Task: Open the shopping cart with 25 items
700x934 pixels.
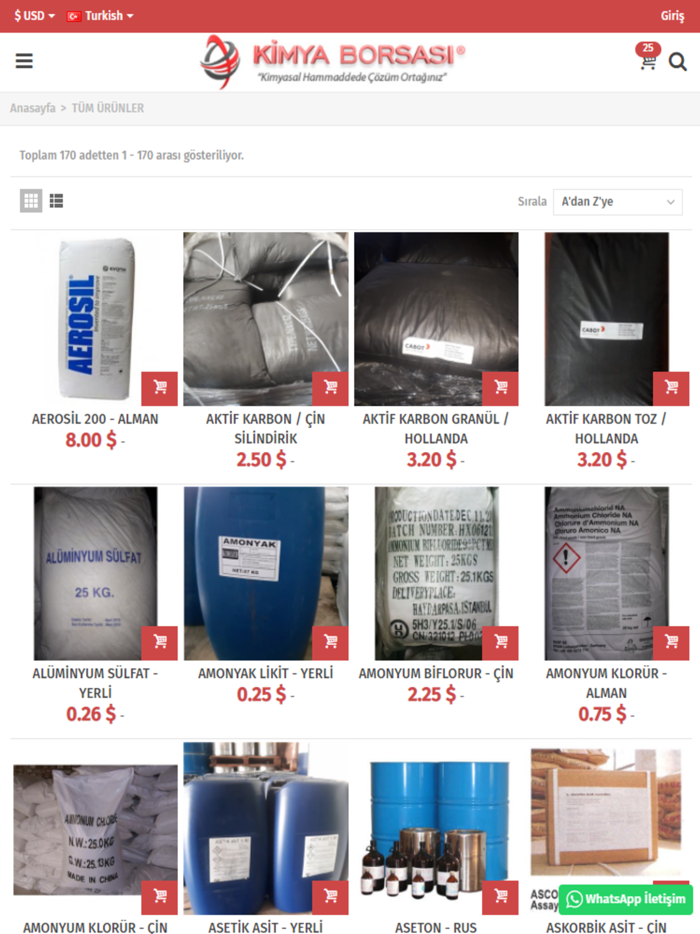Action: (648, 57)
